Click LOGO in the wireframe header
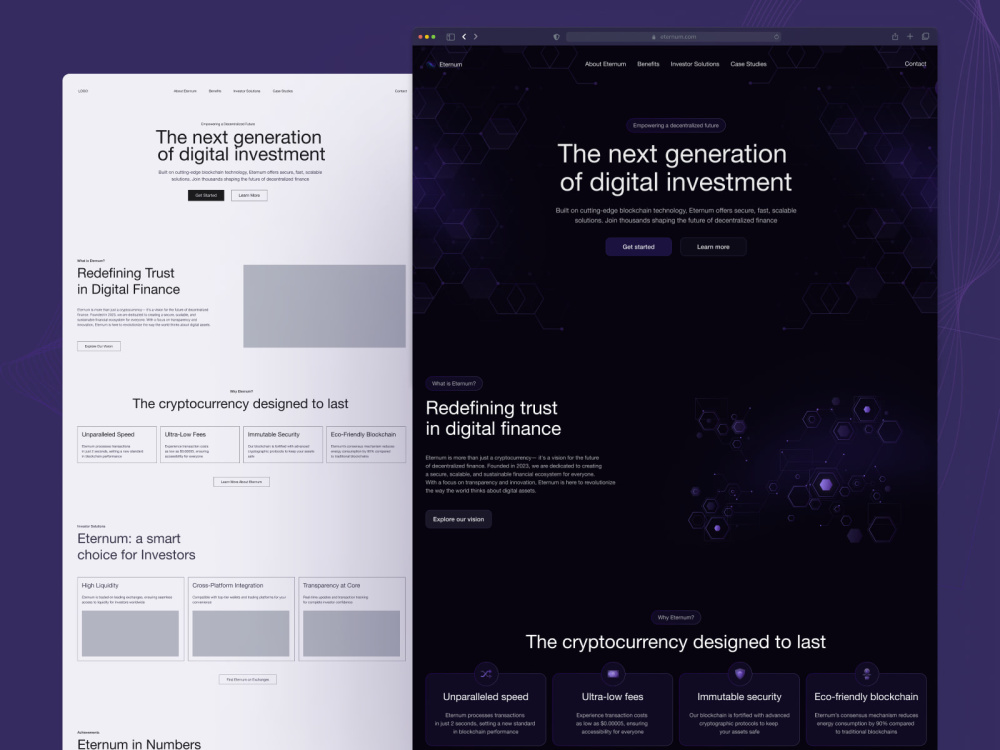 [x=83, y=91]
